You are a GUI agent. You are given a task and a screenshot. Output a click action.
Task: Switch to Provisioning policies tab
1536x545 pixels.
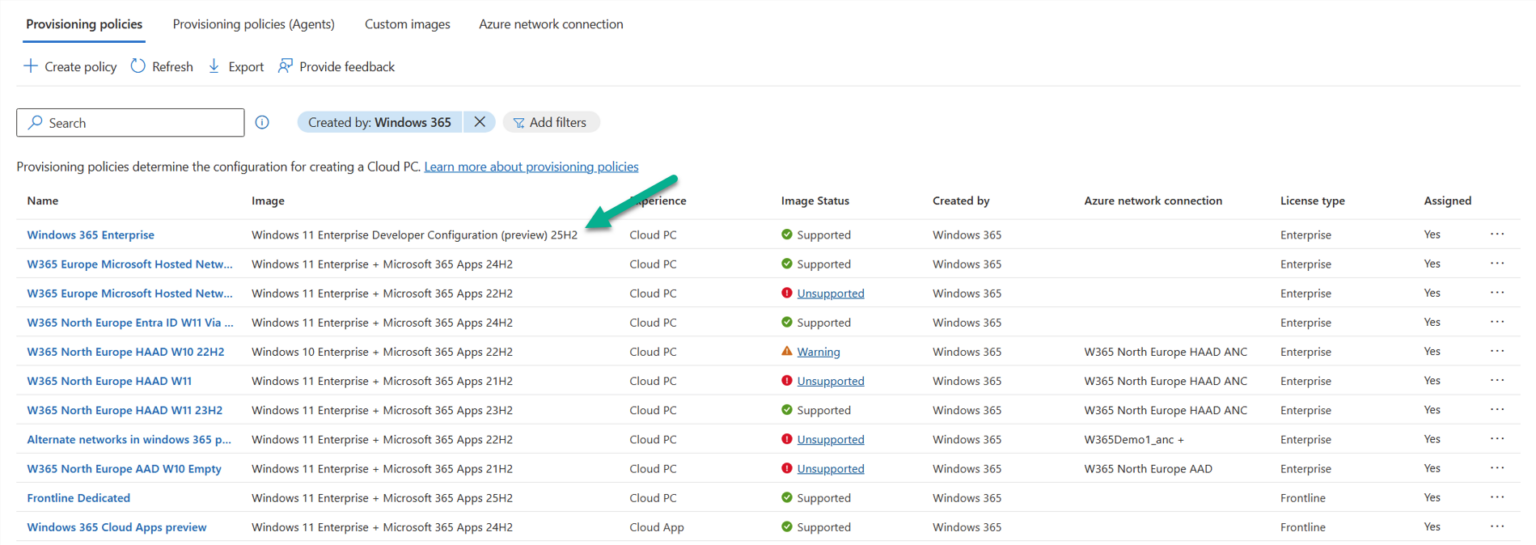(x=84, y=24)
